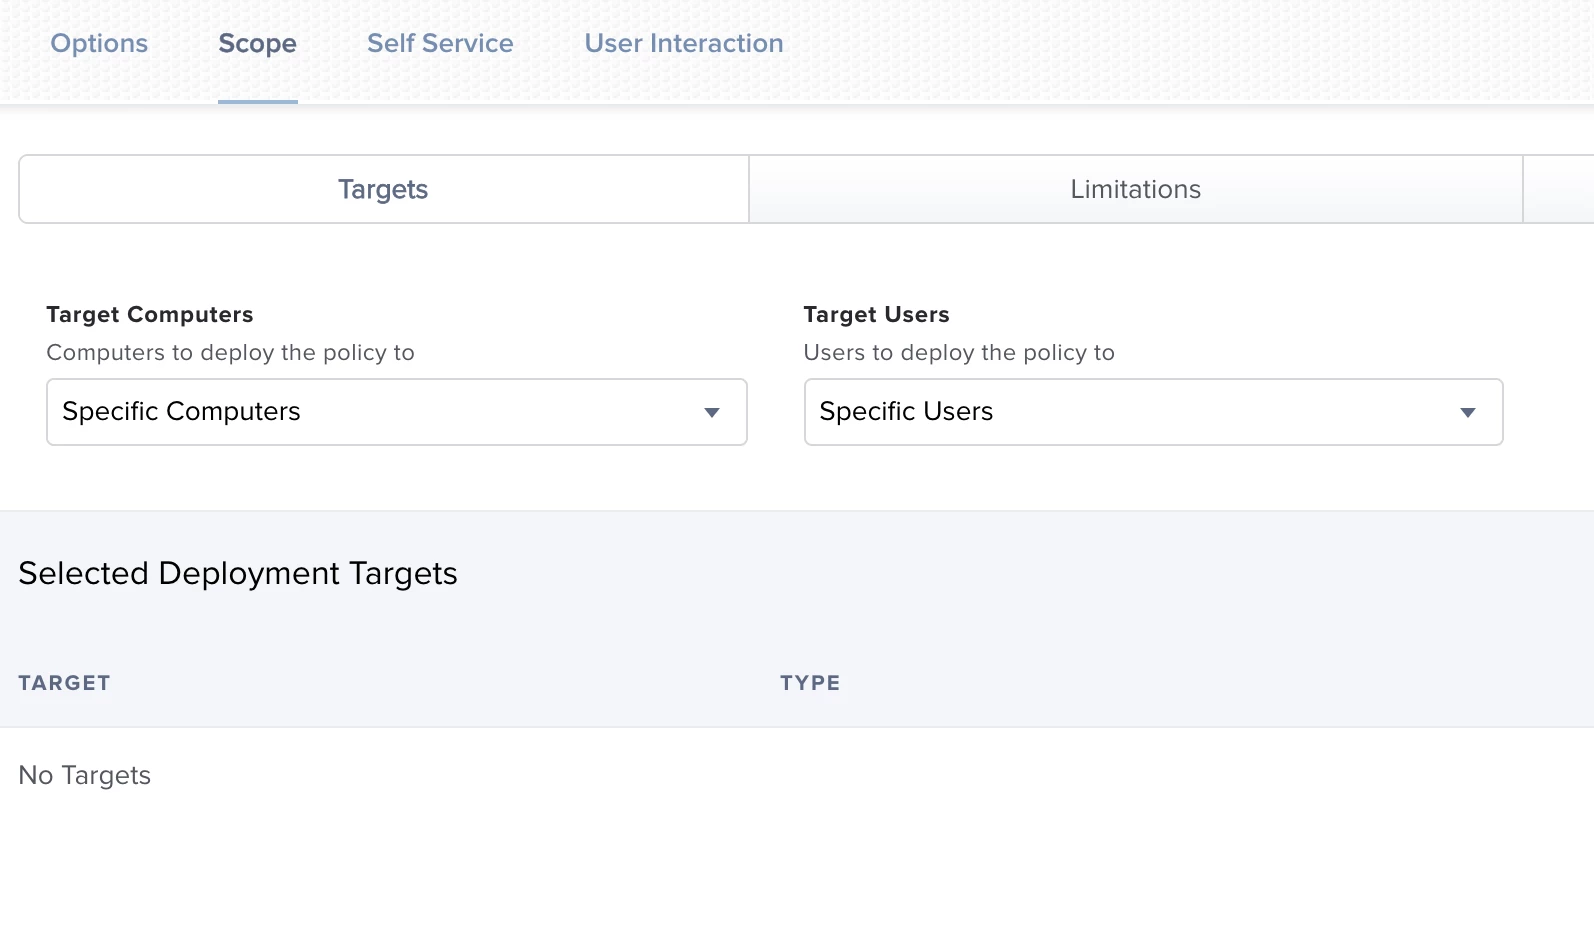This screenshot has width=1594, height=944.
Task: Select the Scope tab
Action: point(257,44)
